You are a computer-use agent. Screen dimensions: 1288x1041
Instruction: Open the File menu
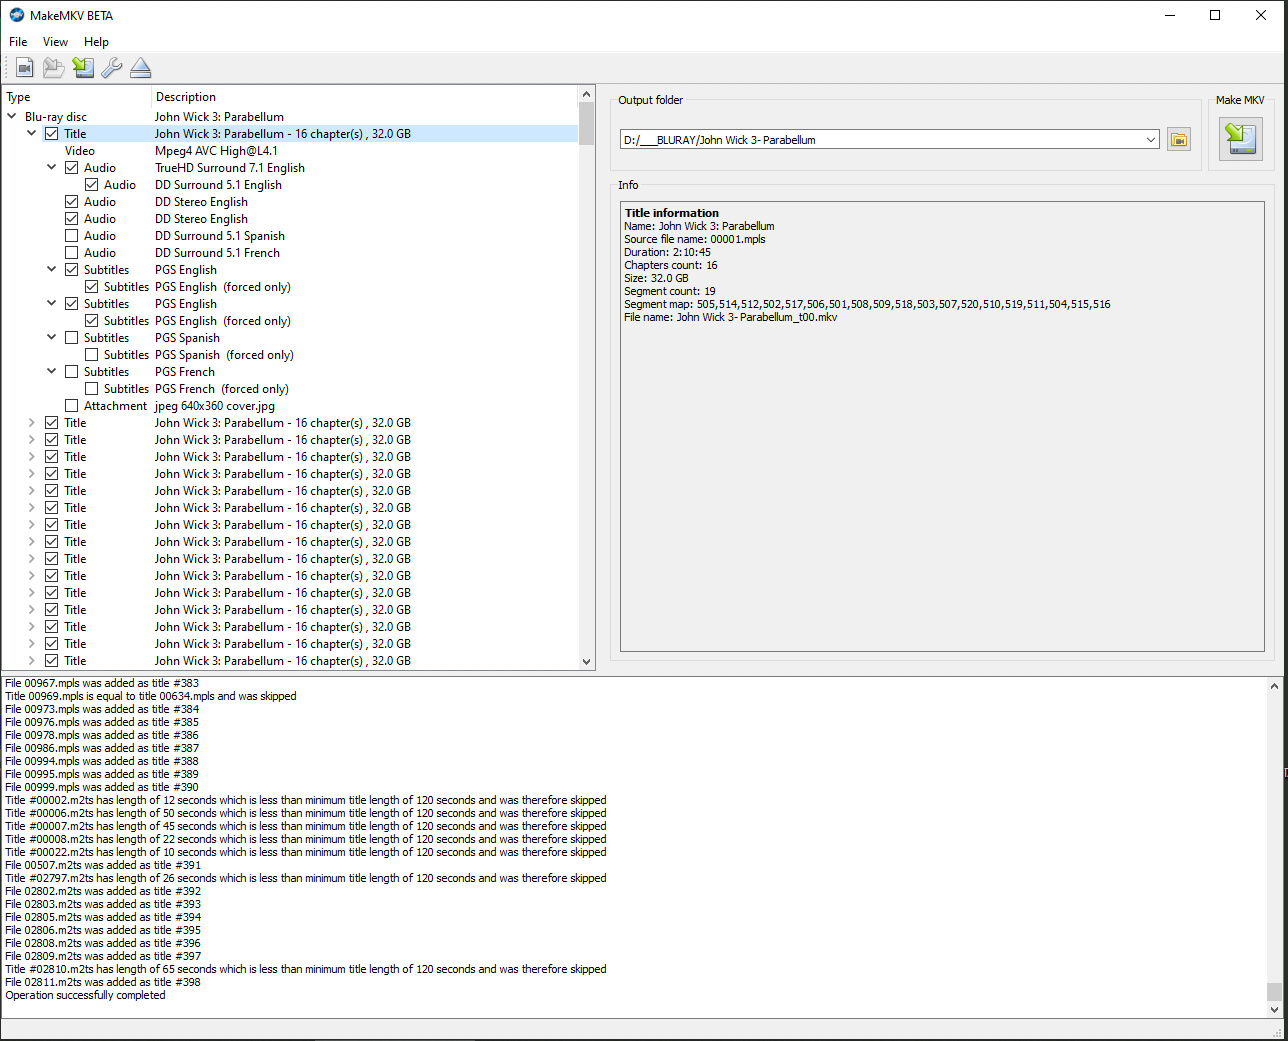(18, 42)
